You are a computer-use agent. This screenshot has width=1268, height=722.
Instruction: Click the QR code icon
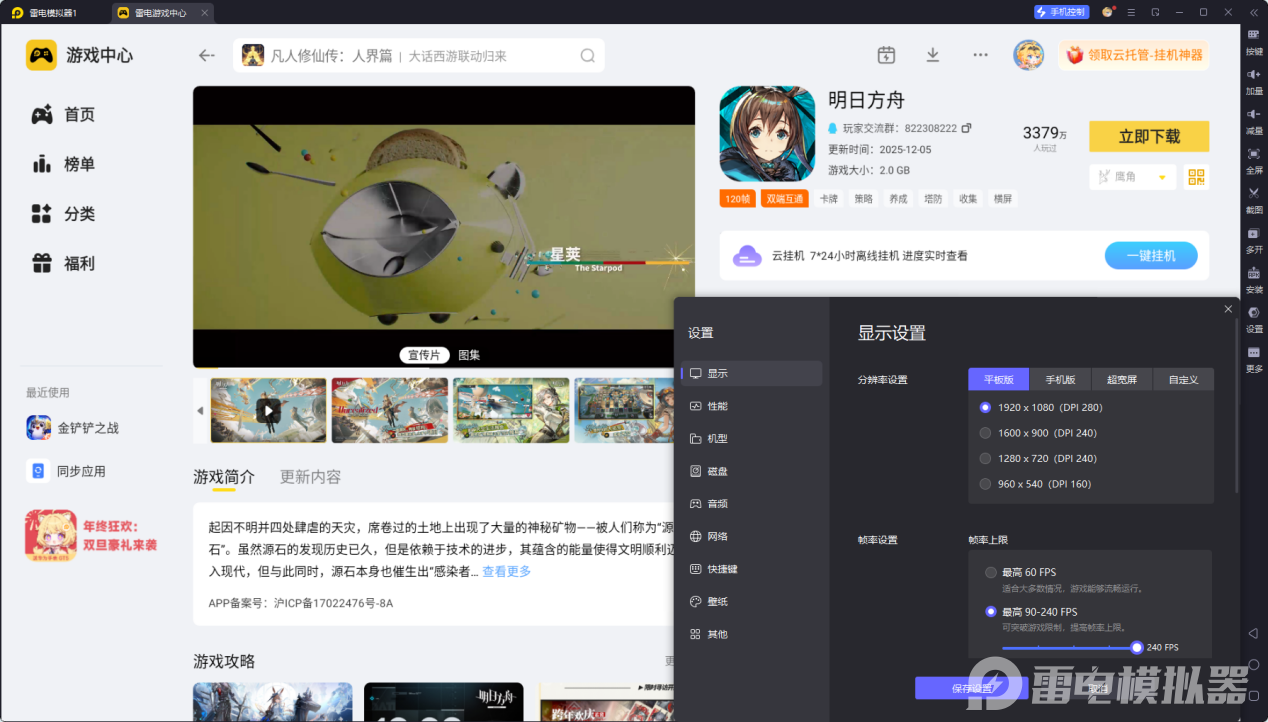pyautogui.click(x=1196, y=177)
